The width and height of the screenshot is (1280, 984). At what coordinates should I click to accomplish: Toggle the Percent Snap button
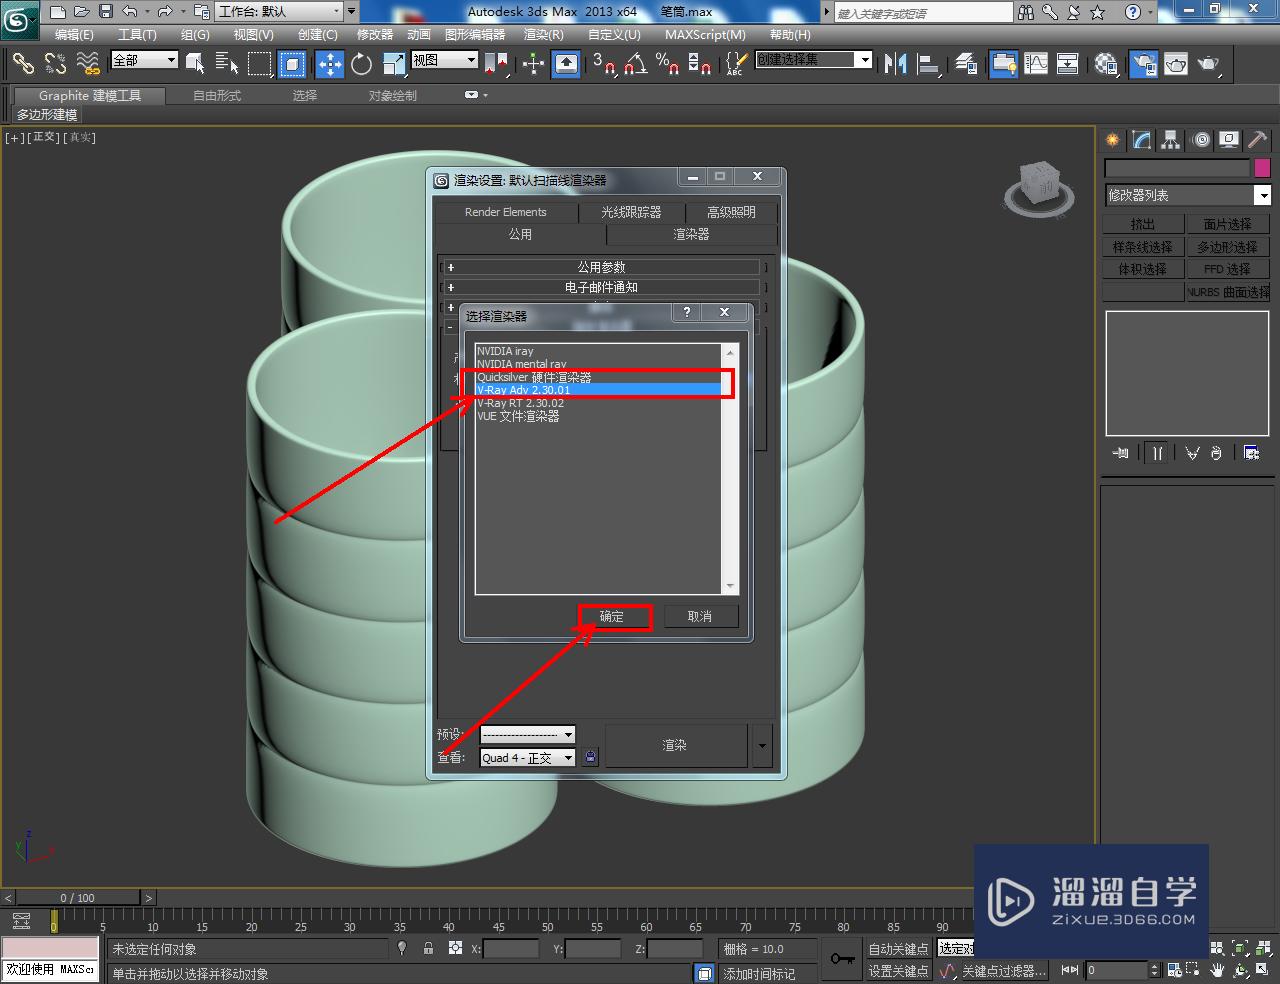[667, 64]
